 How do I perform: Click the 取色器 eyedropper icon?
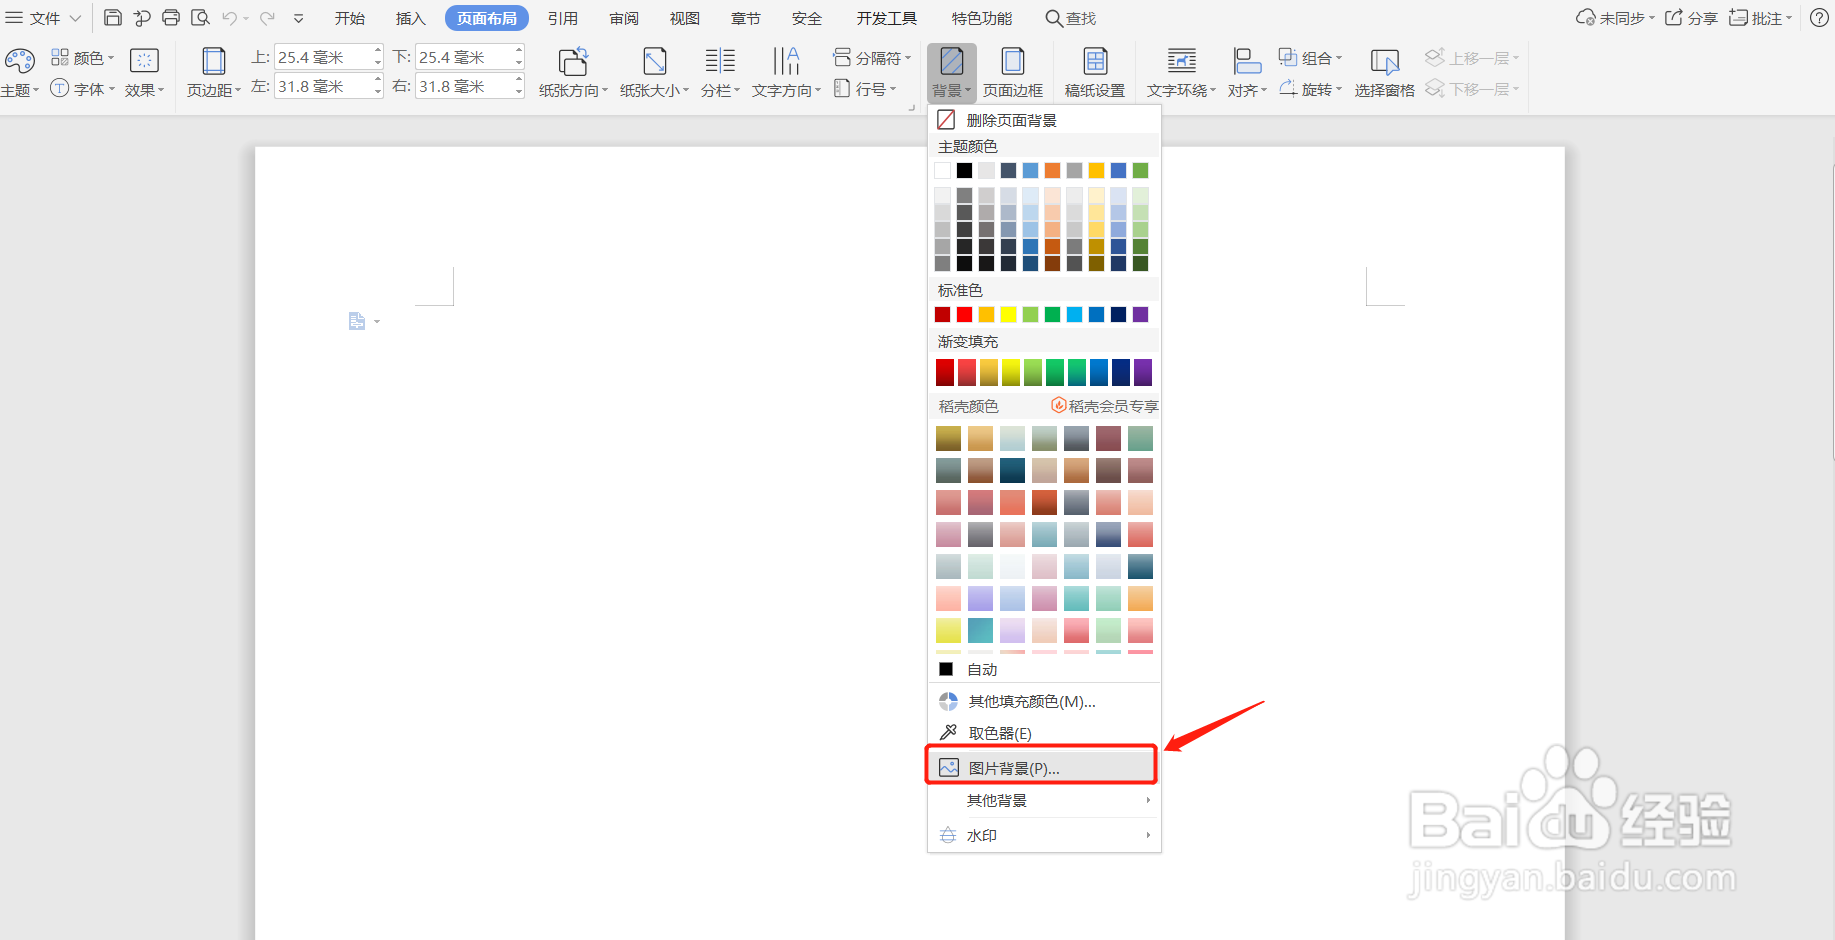948,733
